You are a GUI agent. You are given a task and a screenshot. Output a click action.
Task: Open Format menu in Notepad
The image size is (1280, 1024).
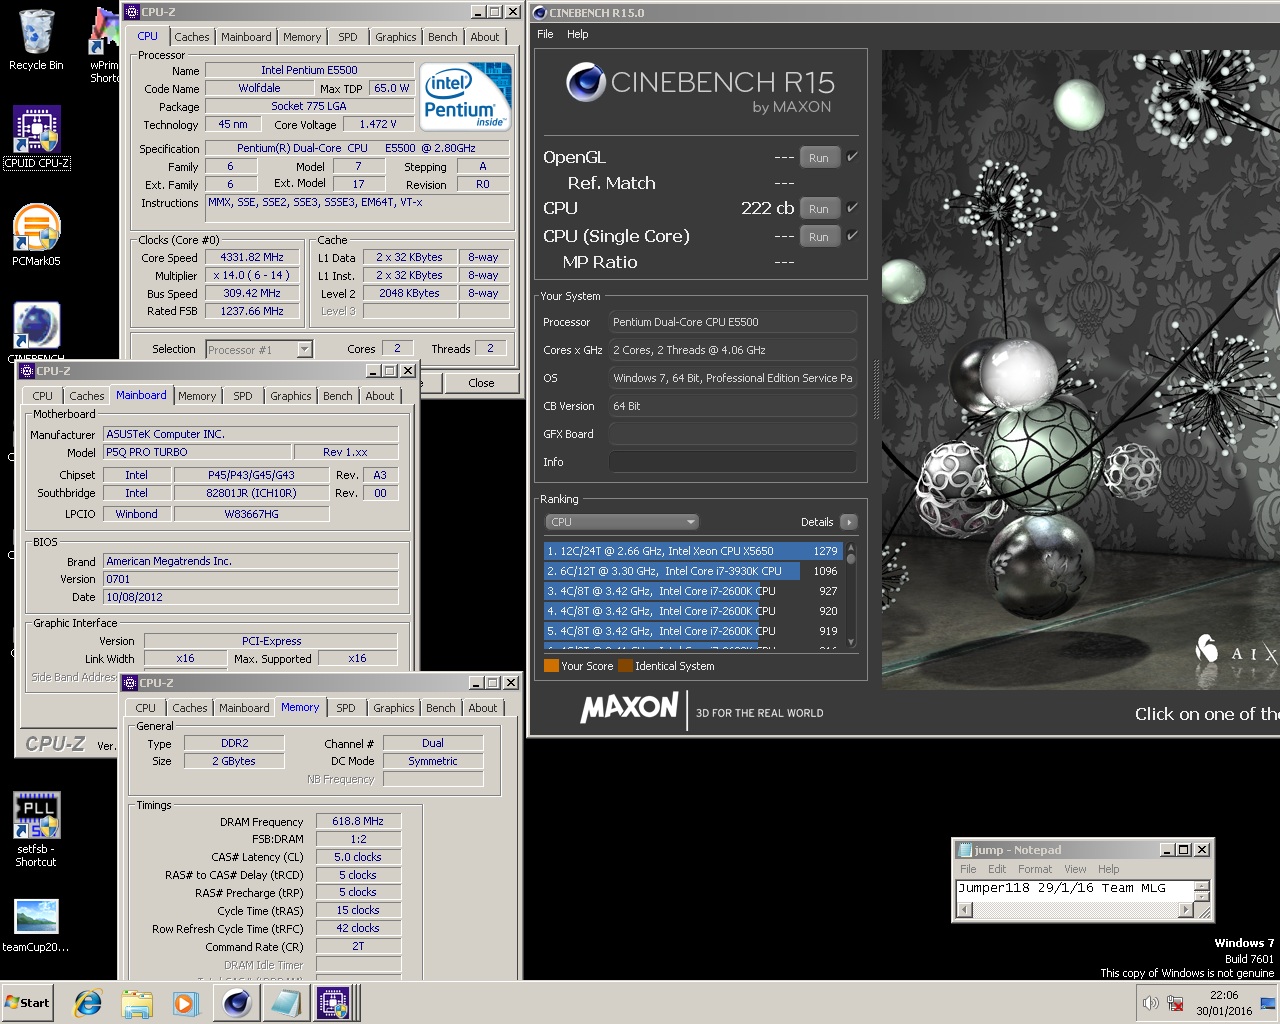(1035, 869)
